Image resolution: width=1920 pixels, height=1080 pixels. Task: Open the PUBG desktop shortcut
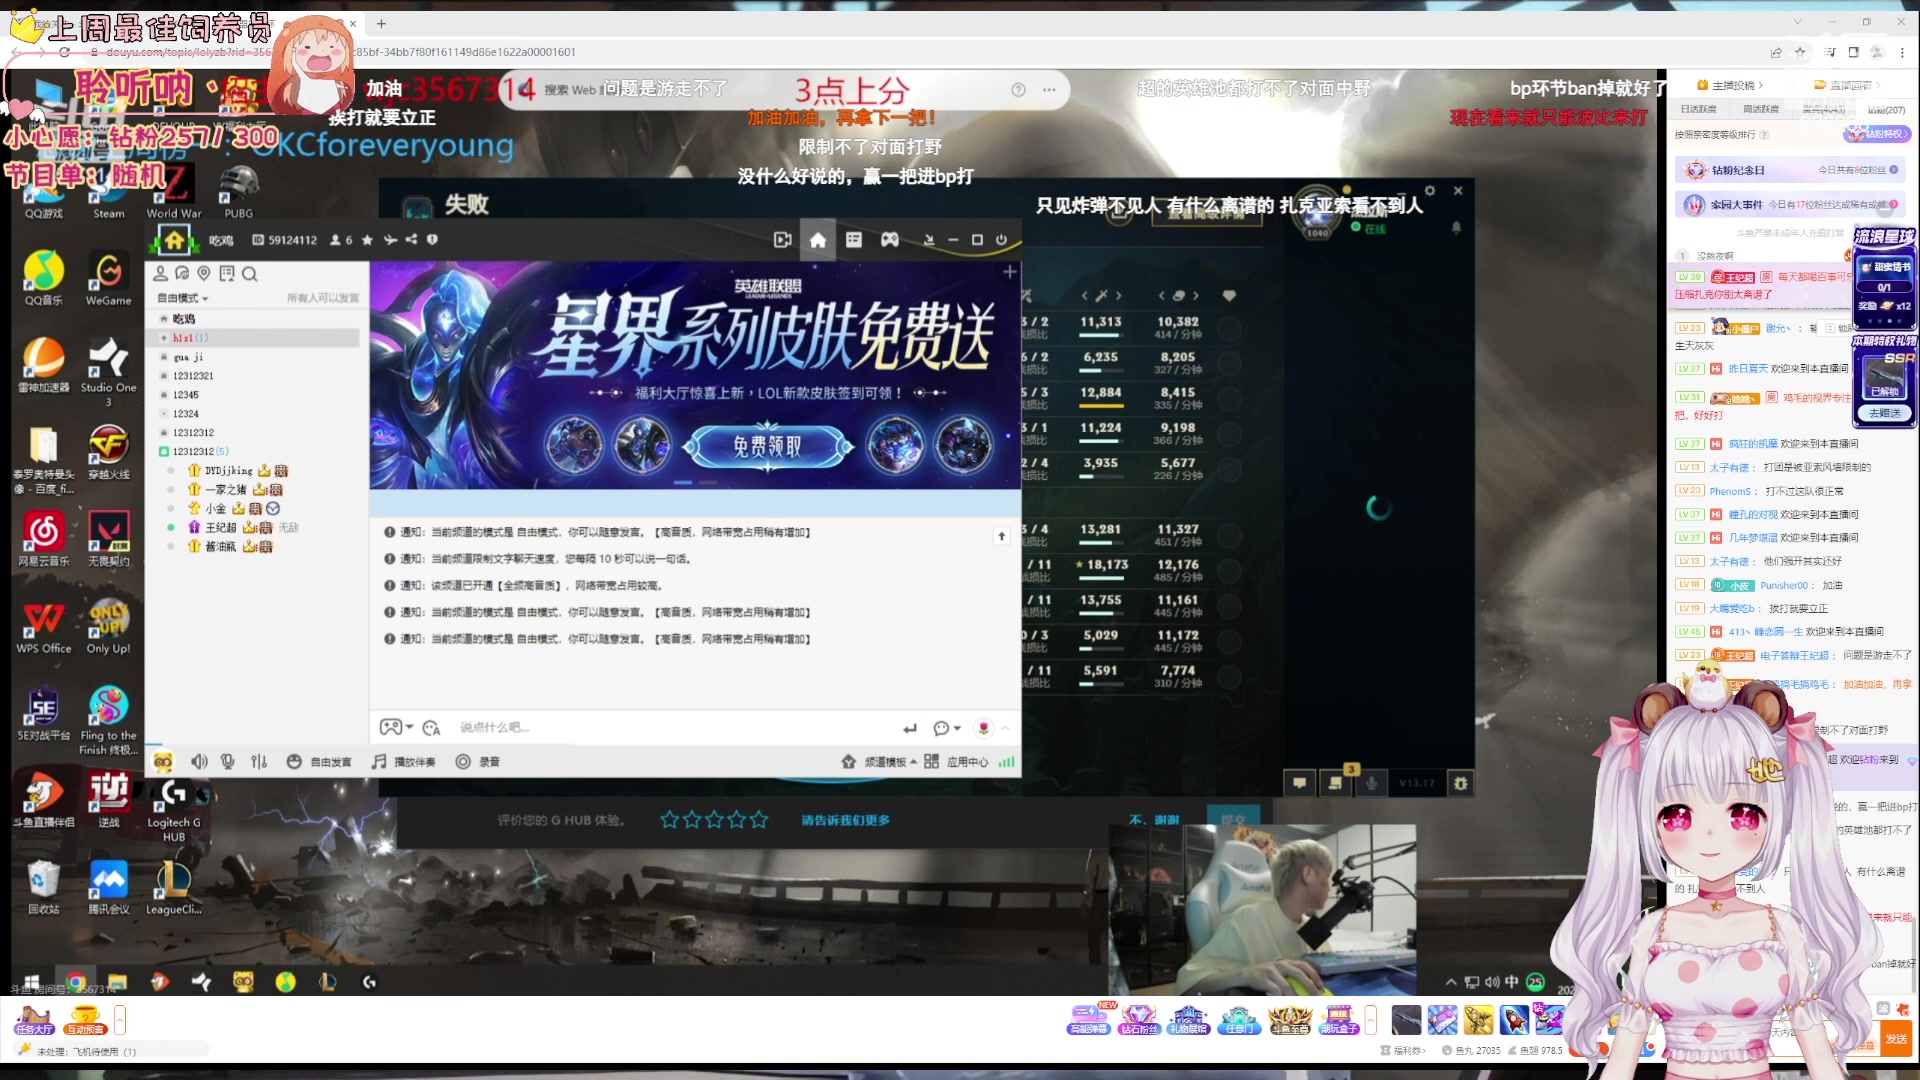238,192
